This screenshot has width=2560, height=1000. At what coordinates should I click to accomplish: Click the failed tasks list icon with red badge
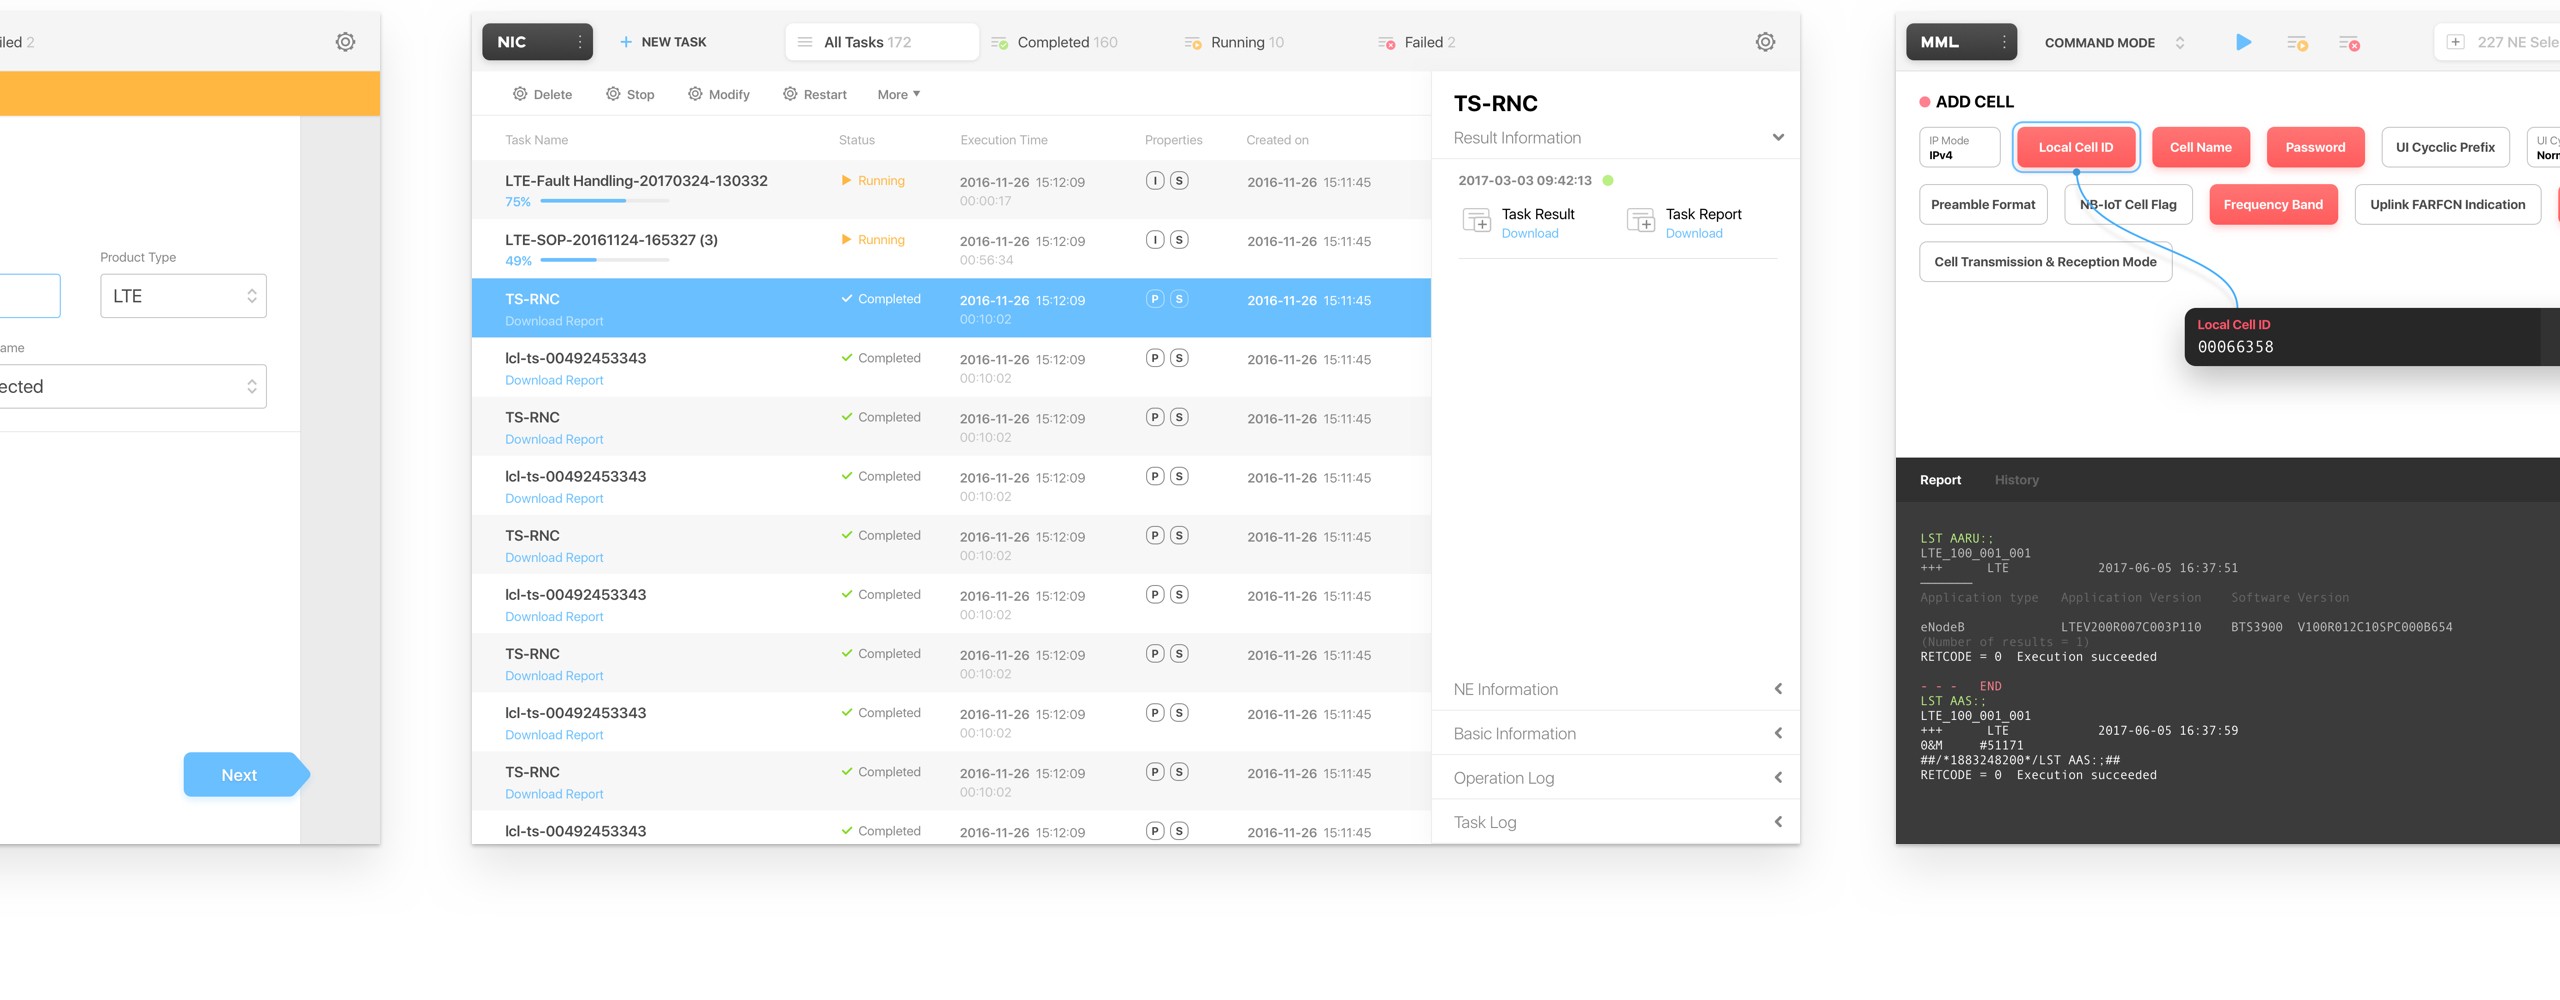point(2350,42)
